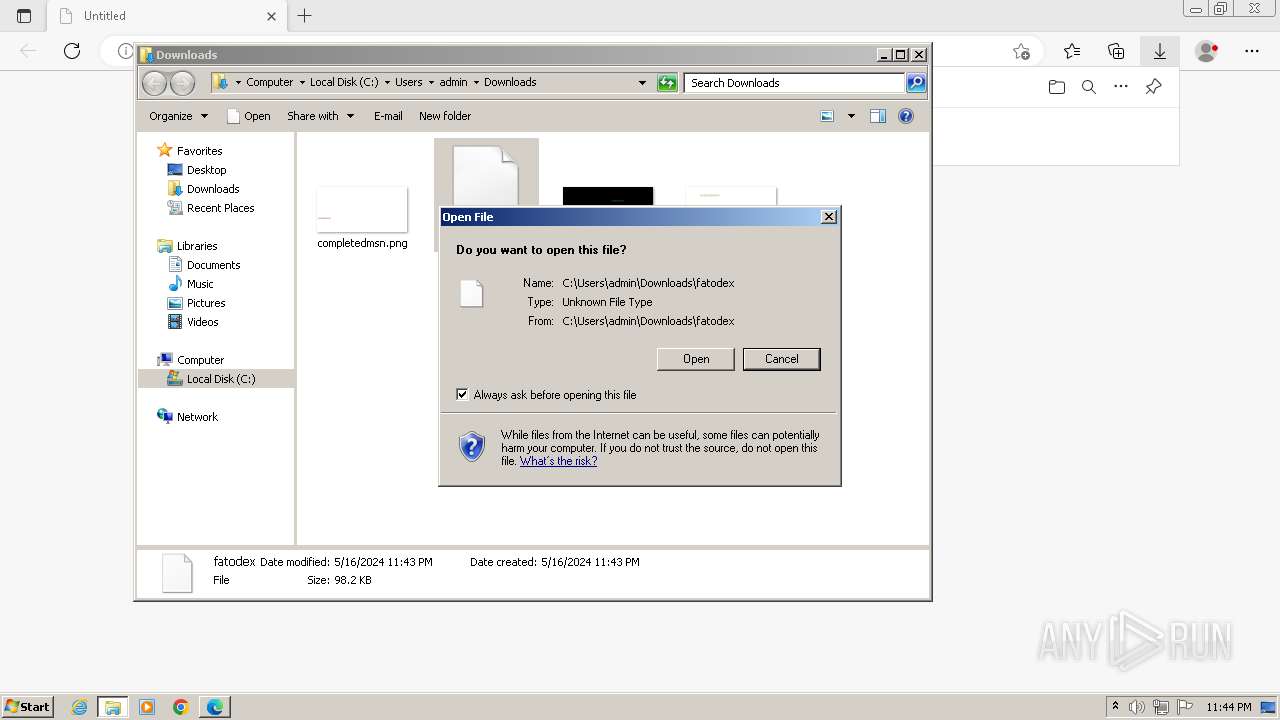The image size is (1280, 720).
Task: Select Libraries in the navigation pane
Action: pos(197,246)
